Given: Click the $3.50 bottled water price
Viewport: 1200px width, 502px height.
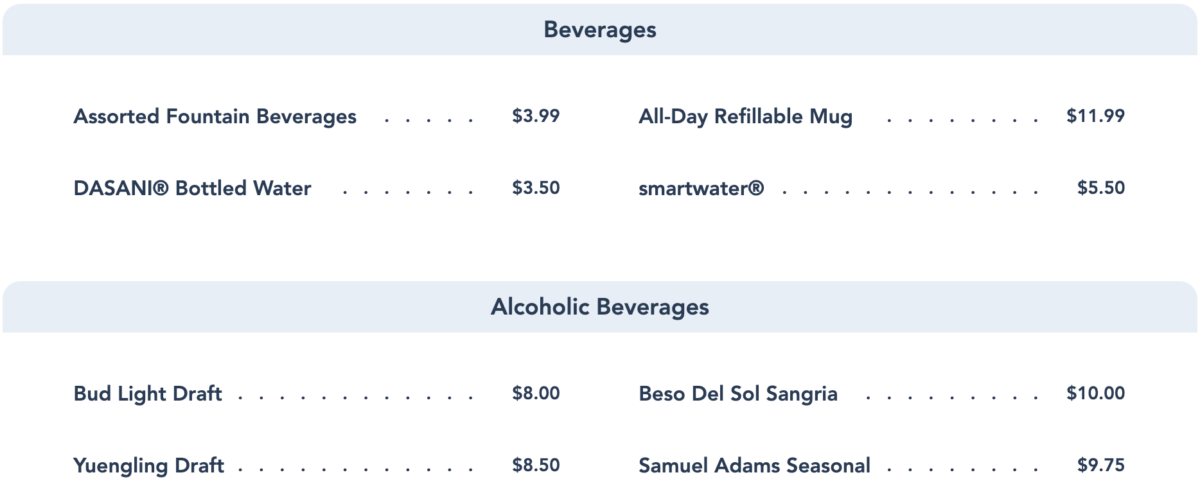Looking at the screenshot, I should pos(535,187).
